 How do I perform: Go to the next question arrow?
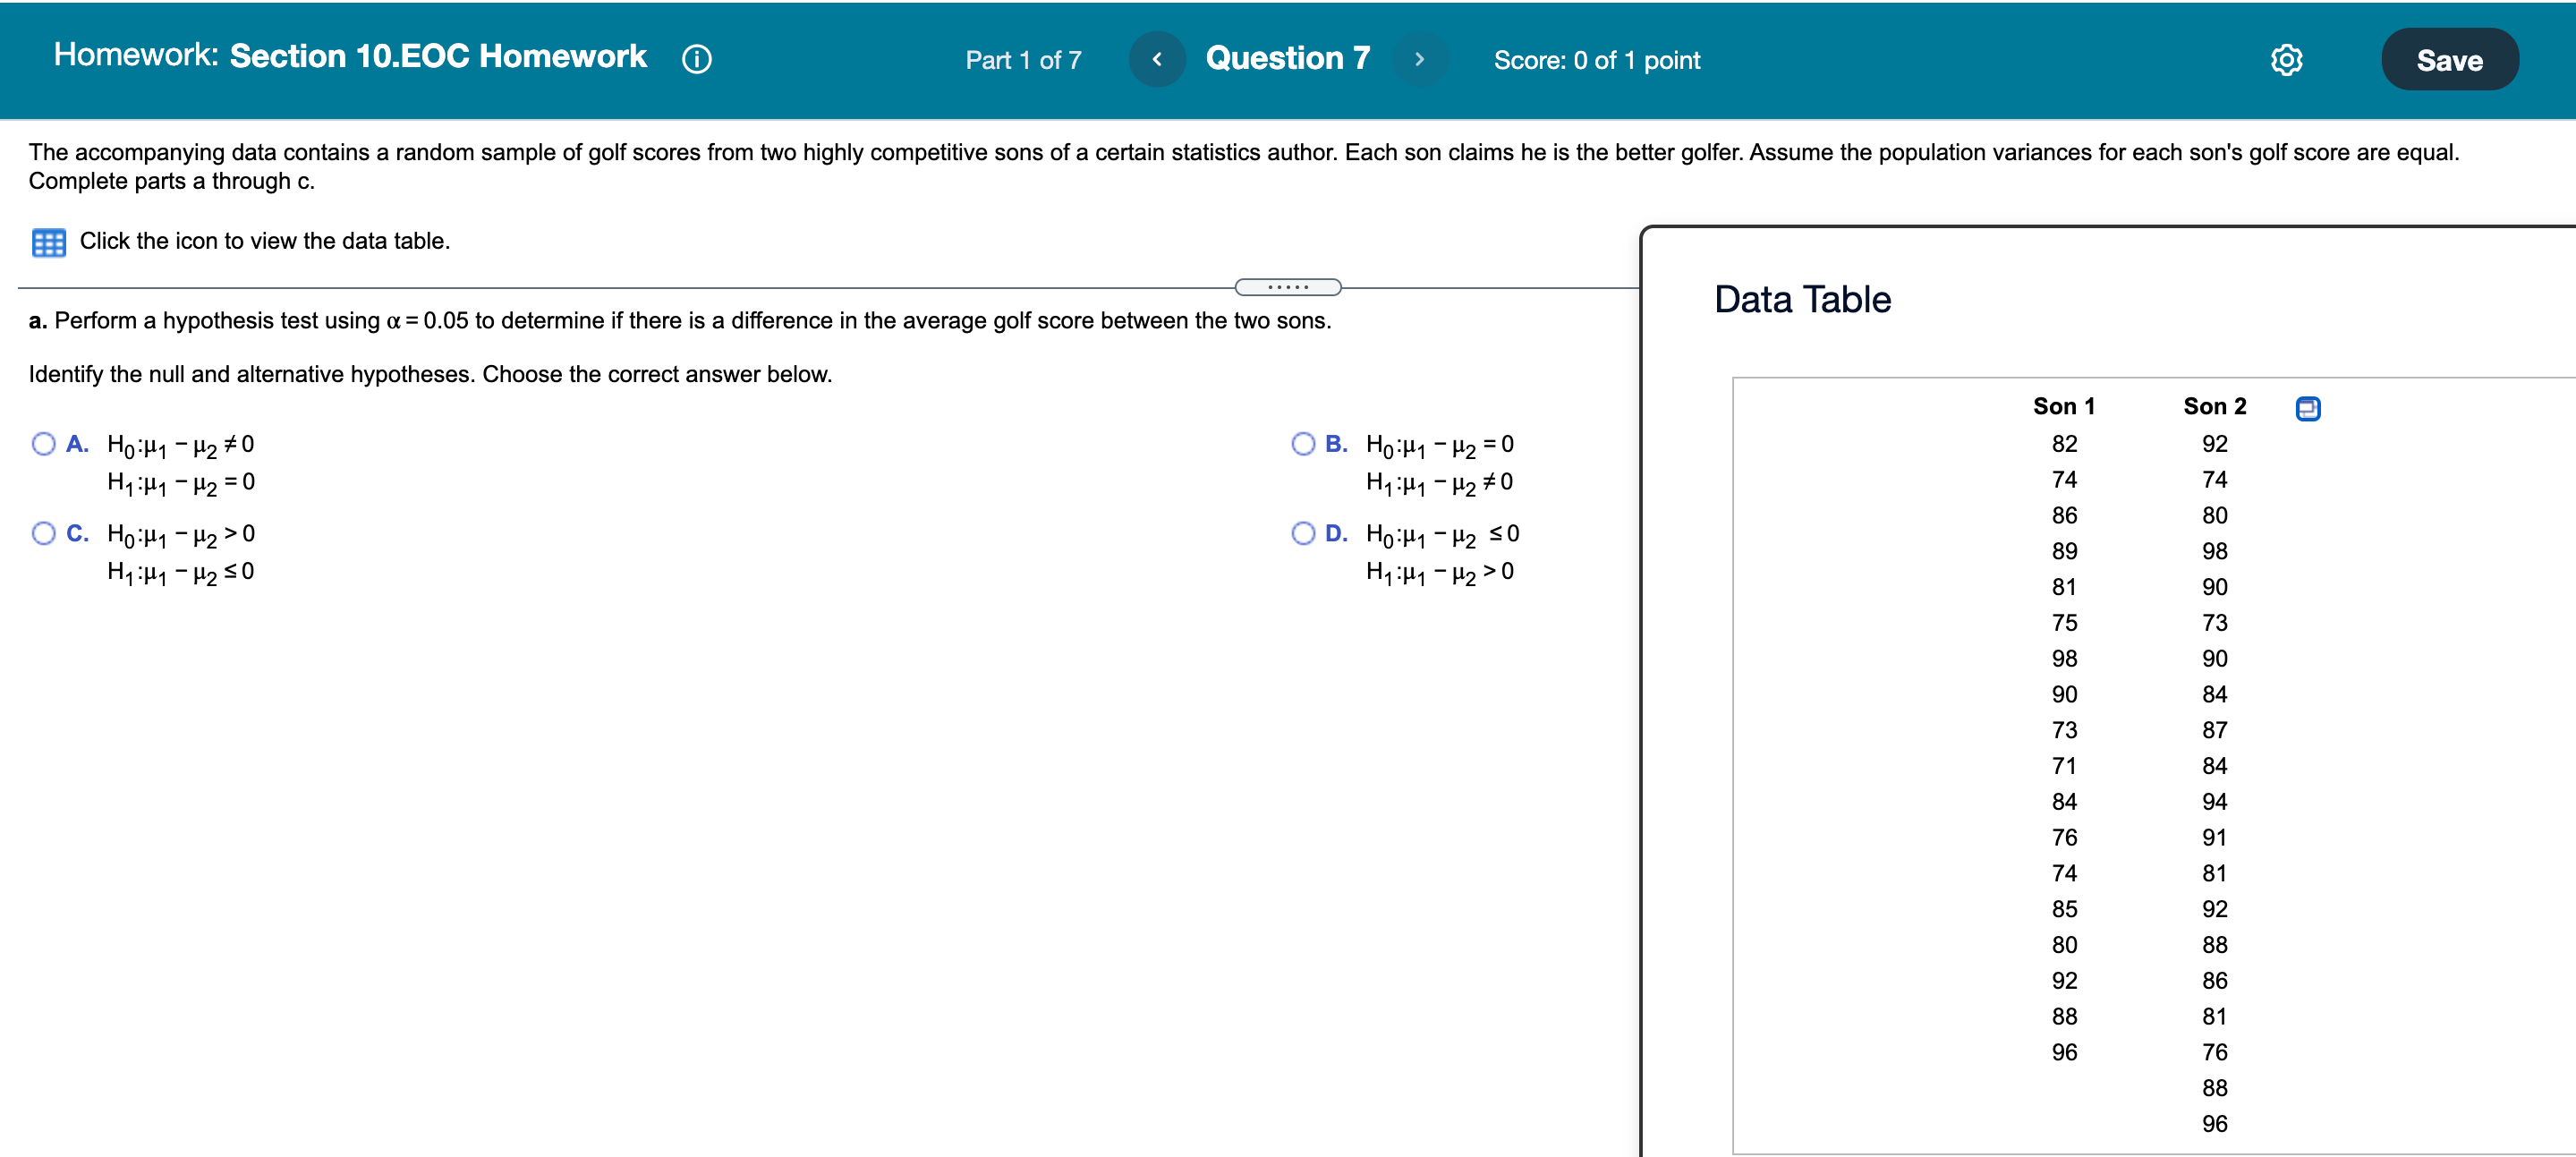click(x=1419, y=60)
